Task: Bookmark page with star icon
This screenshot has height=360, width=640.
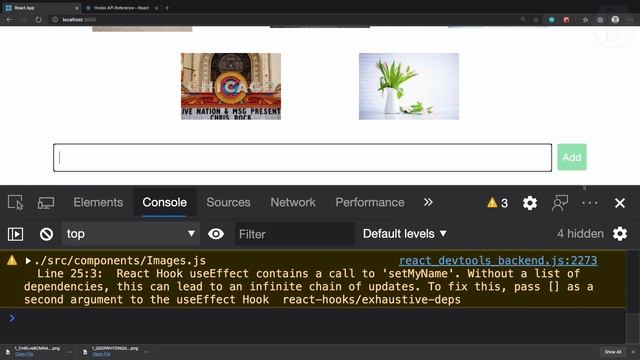Action: (536, 20)
